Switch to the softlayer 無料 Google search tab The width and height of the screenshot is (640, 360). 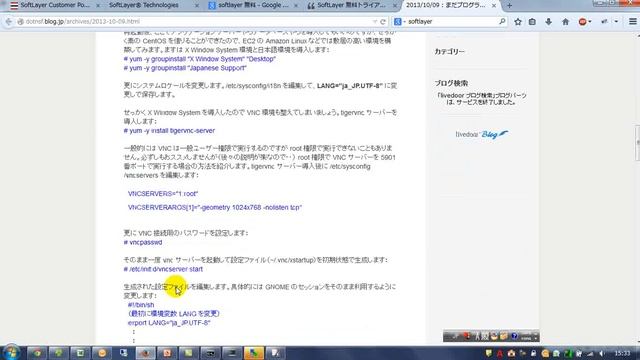coord(253,5)
